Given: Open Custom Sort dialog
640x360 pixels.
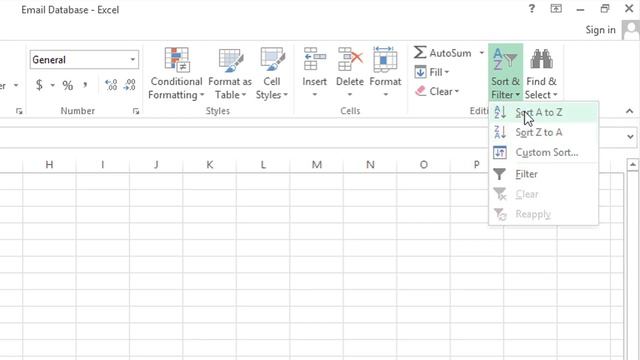Looking at the screenshot, I should (543, 152).
